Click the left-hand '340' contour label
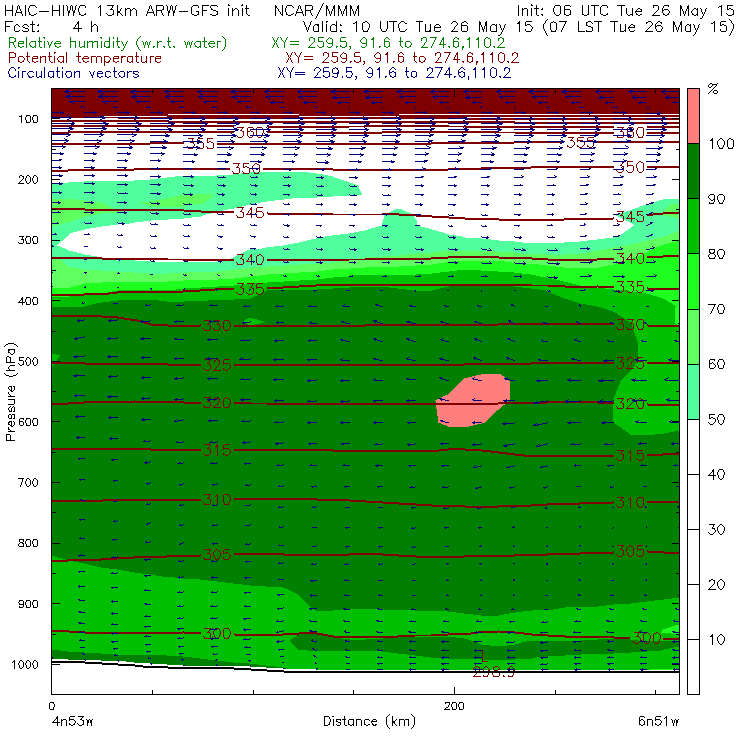 250,260
